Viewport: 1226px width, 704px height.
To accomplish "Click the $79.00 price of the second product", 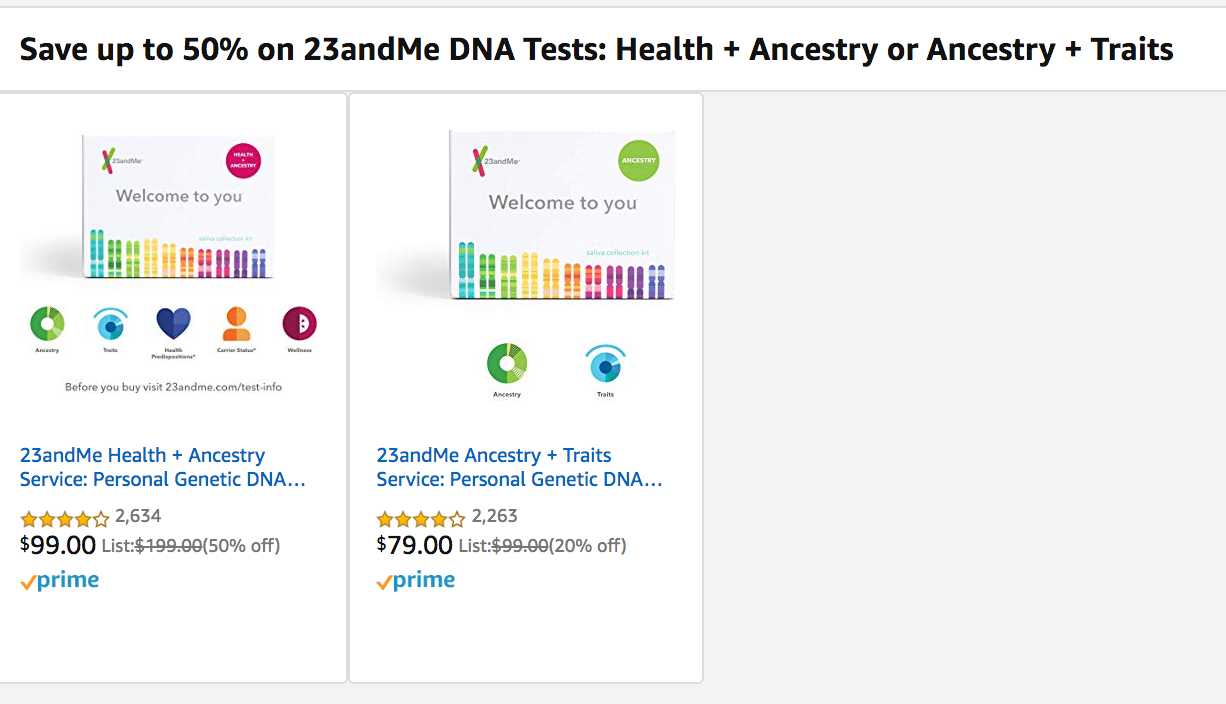I will click(x=415, y=546).
